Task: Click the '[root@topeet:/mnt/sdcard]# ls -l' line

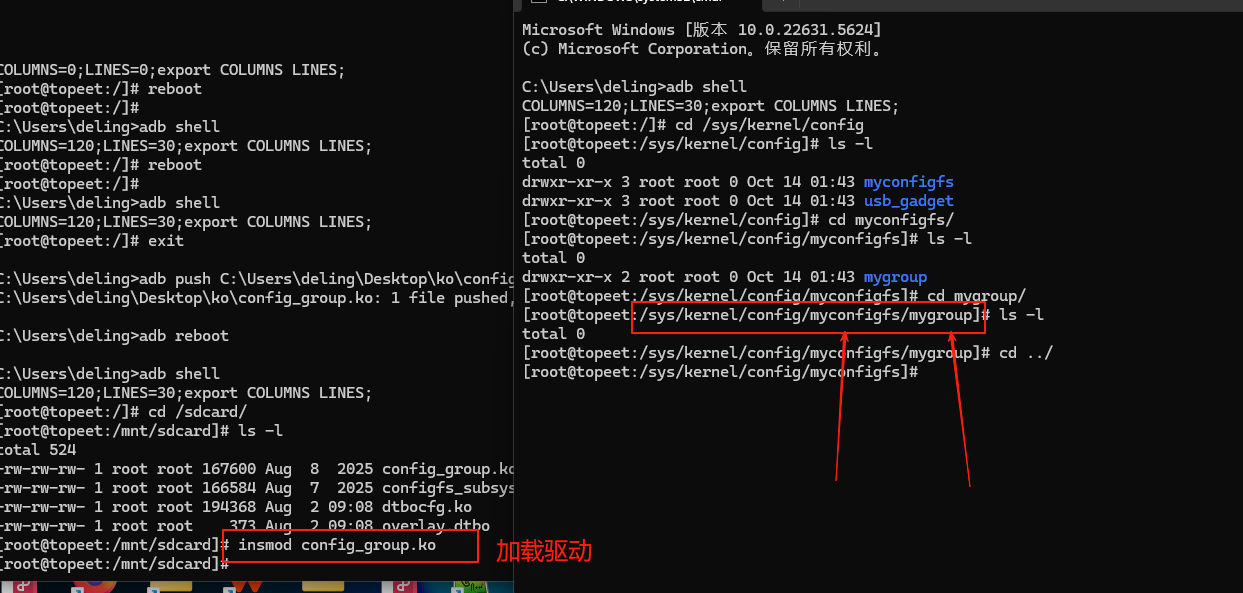Action: [x=142, y=431]
